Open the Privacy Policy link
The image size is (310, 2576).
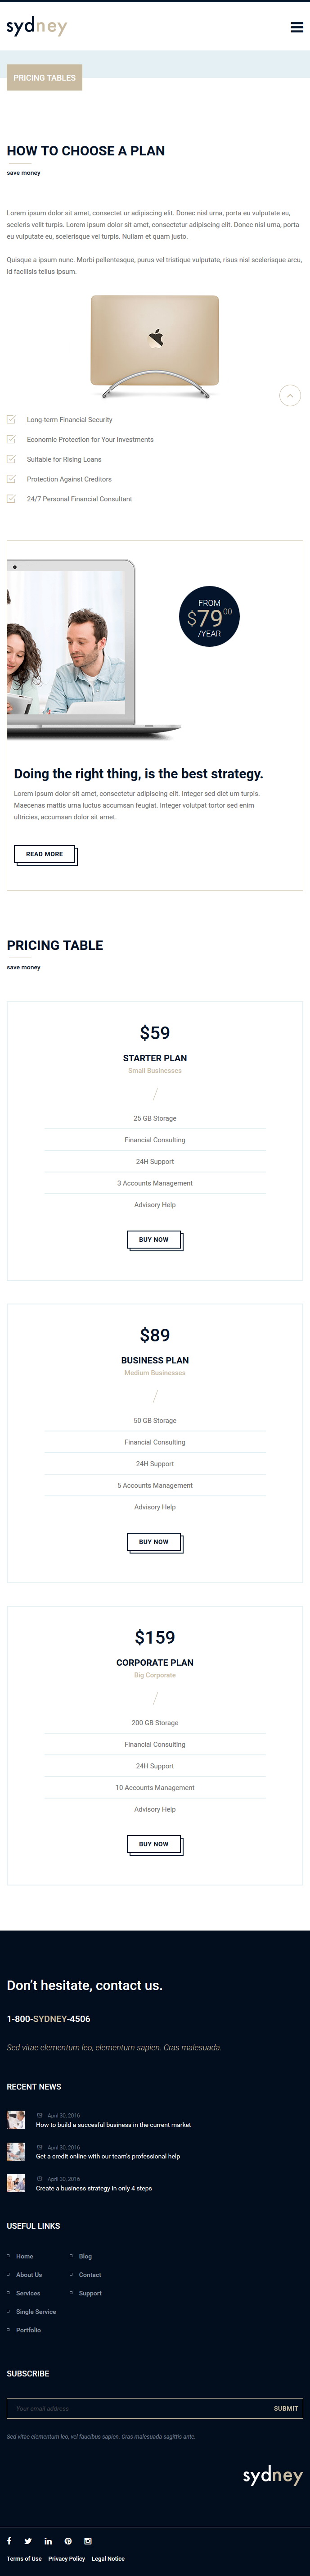pyautogui.click(x=67, y=2558)
